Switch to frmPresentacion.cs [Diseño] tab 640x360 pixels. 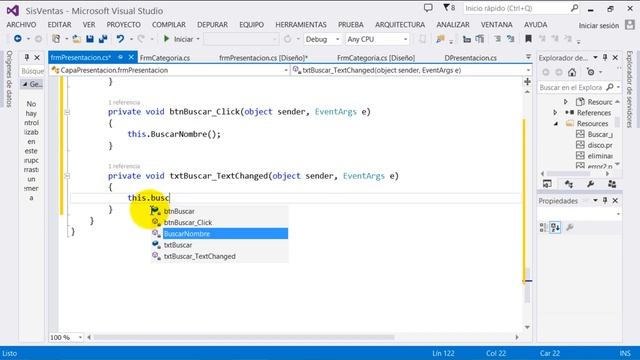(x=264, y=58)
